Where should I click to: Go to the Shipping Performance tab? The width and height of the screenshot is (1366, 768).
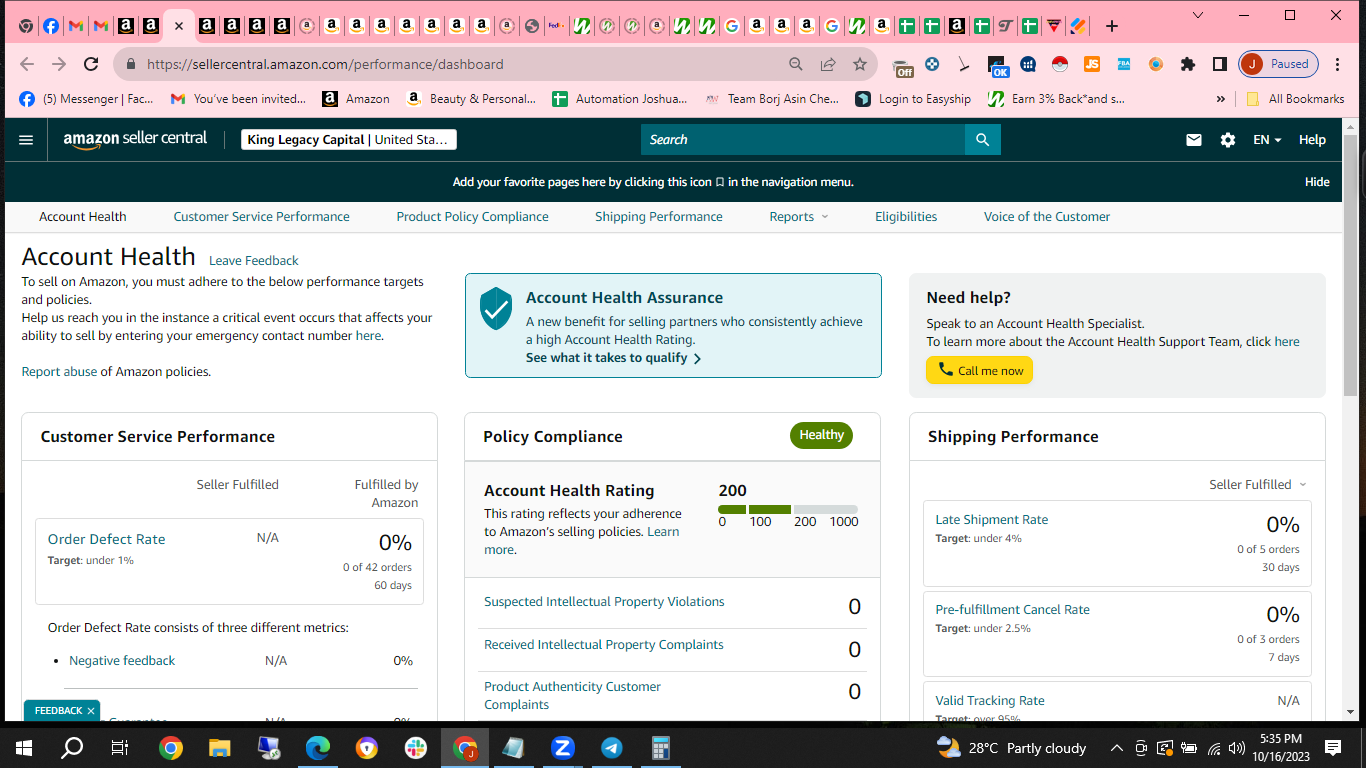click(x=659, y=216)
